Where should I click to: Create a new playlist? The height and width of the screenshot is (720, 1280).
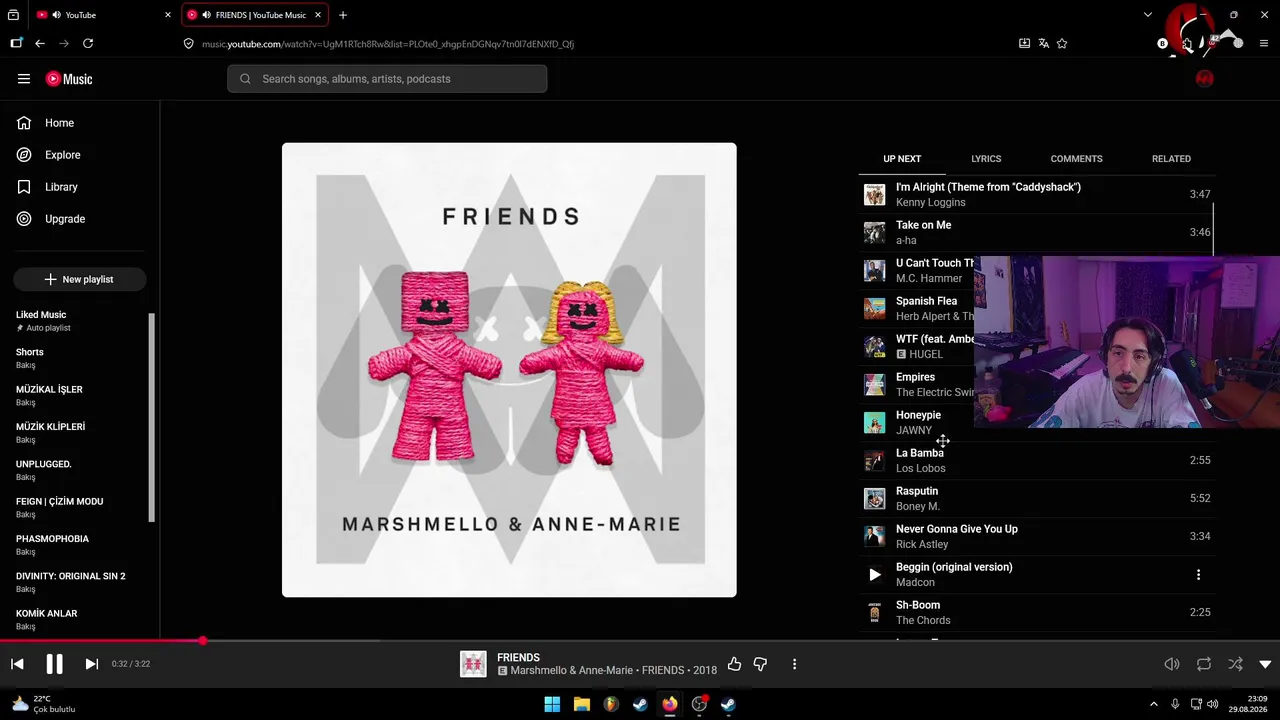pos(80,280)
